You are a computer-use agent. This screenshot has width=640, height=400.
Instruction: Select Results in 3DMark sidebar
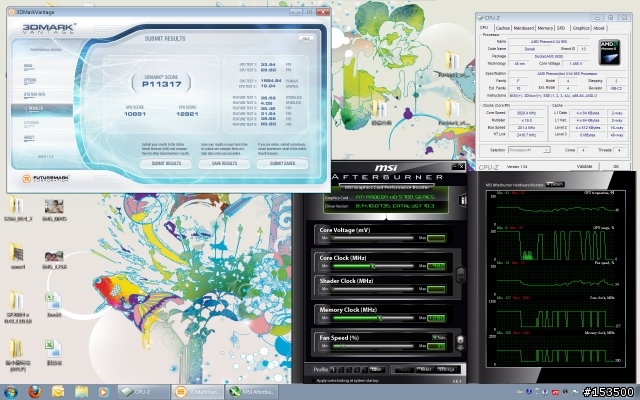click(x=42, y=109)
